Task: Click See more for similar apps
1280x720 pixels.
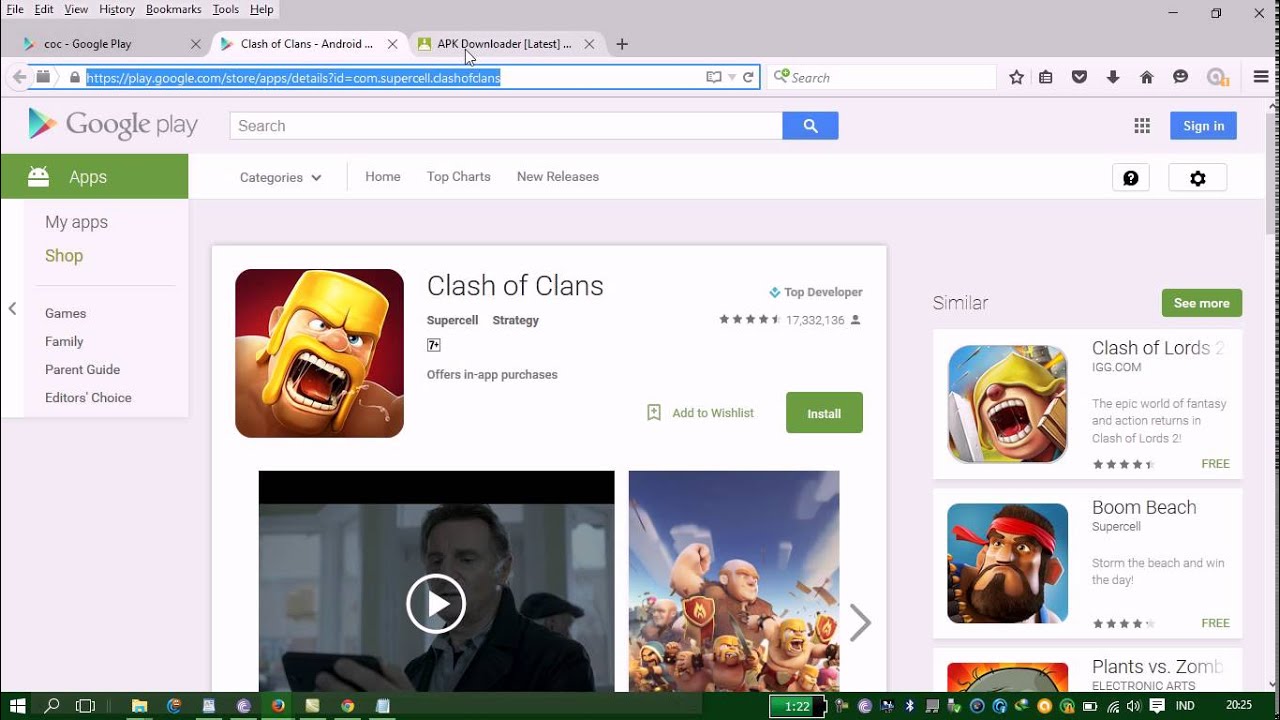Action: click(1202, 303)
